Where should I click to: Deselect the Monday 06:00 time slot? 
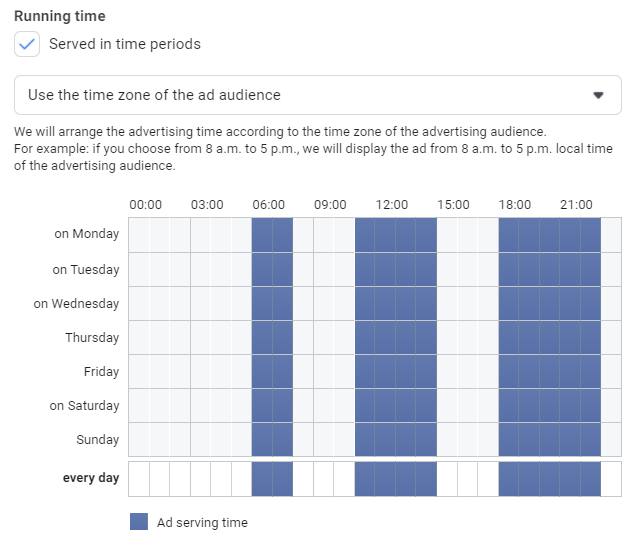(x=262, y=235)
